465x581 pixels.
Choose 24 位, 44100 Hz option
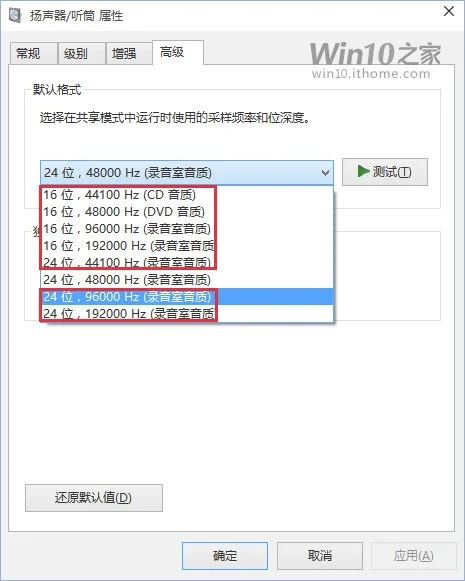click(x=187, y=263)
